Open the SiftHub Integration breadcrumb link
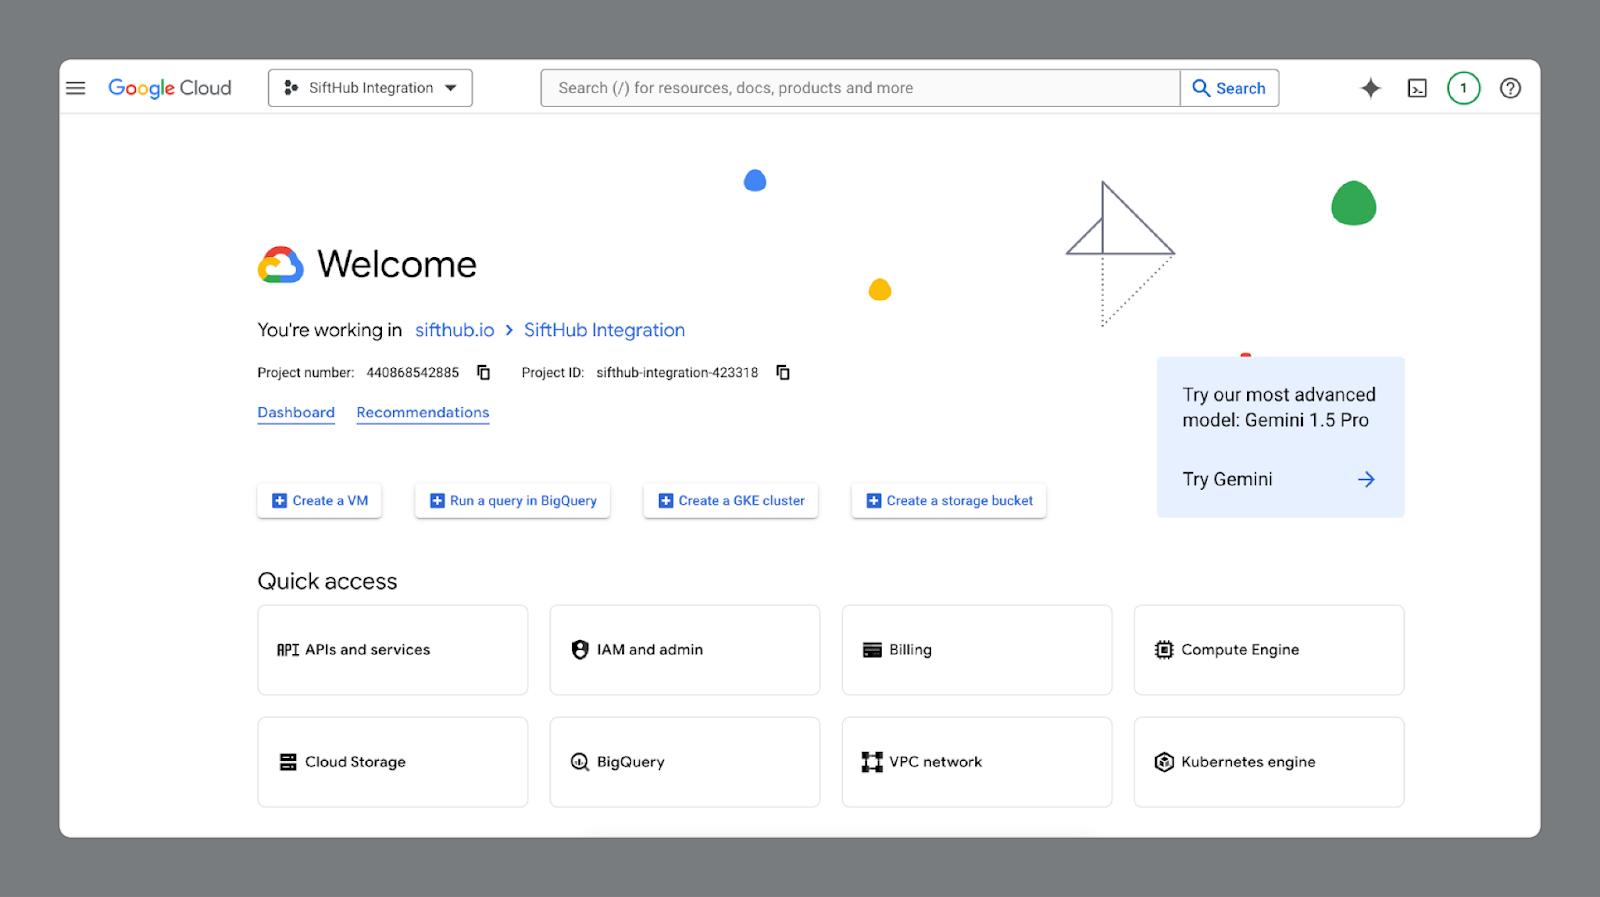Viewport: 1600px width, 897px height. click(x=604, y=330)
